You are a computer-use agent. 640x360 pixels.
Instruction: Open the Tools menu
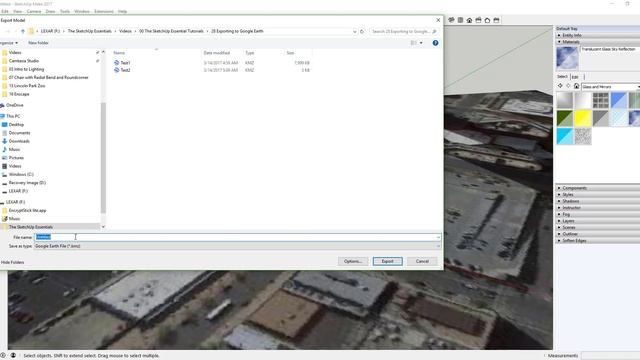[65, 11]
